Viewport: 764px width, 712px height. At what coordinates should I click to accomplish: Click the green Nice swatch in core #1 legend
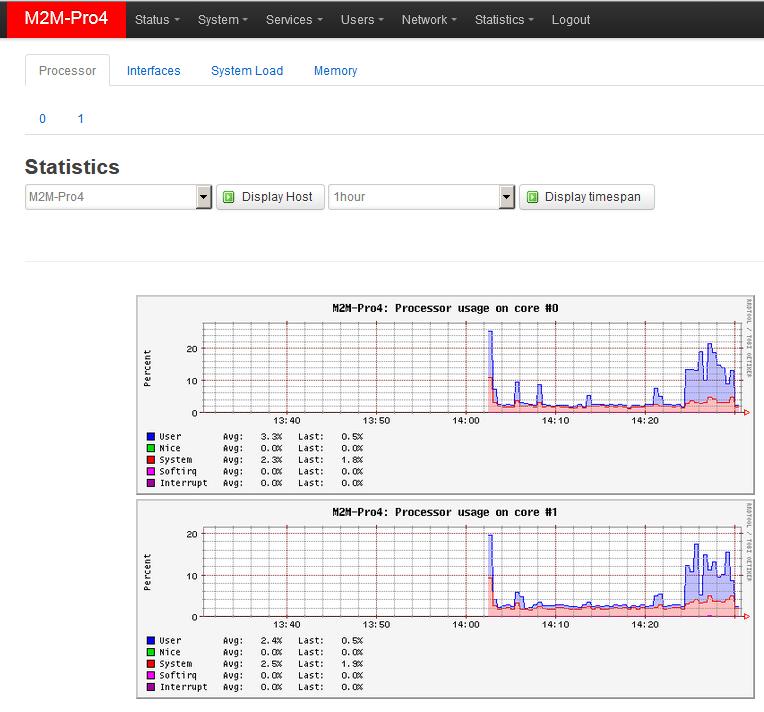coord(151,652)
